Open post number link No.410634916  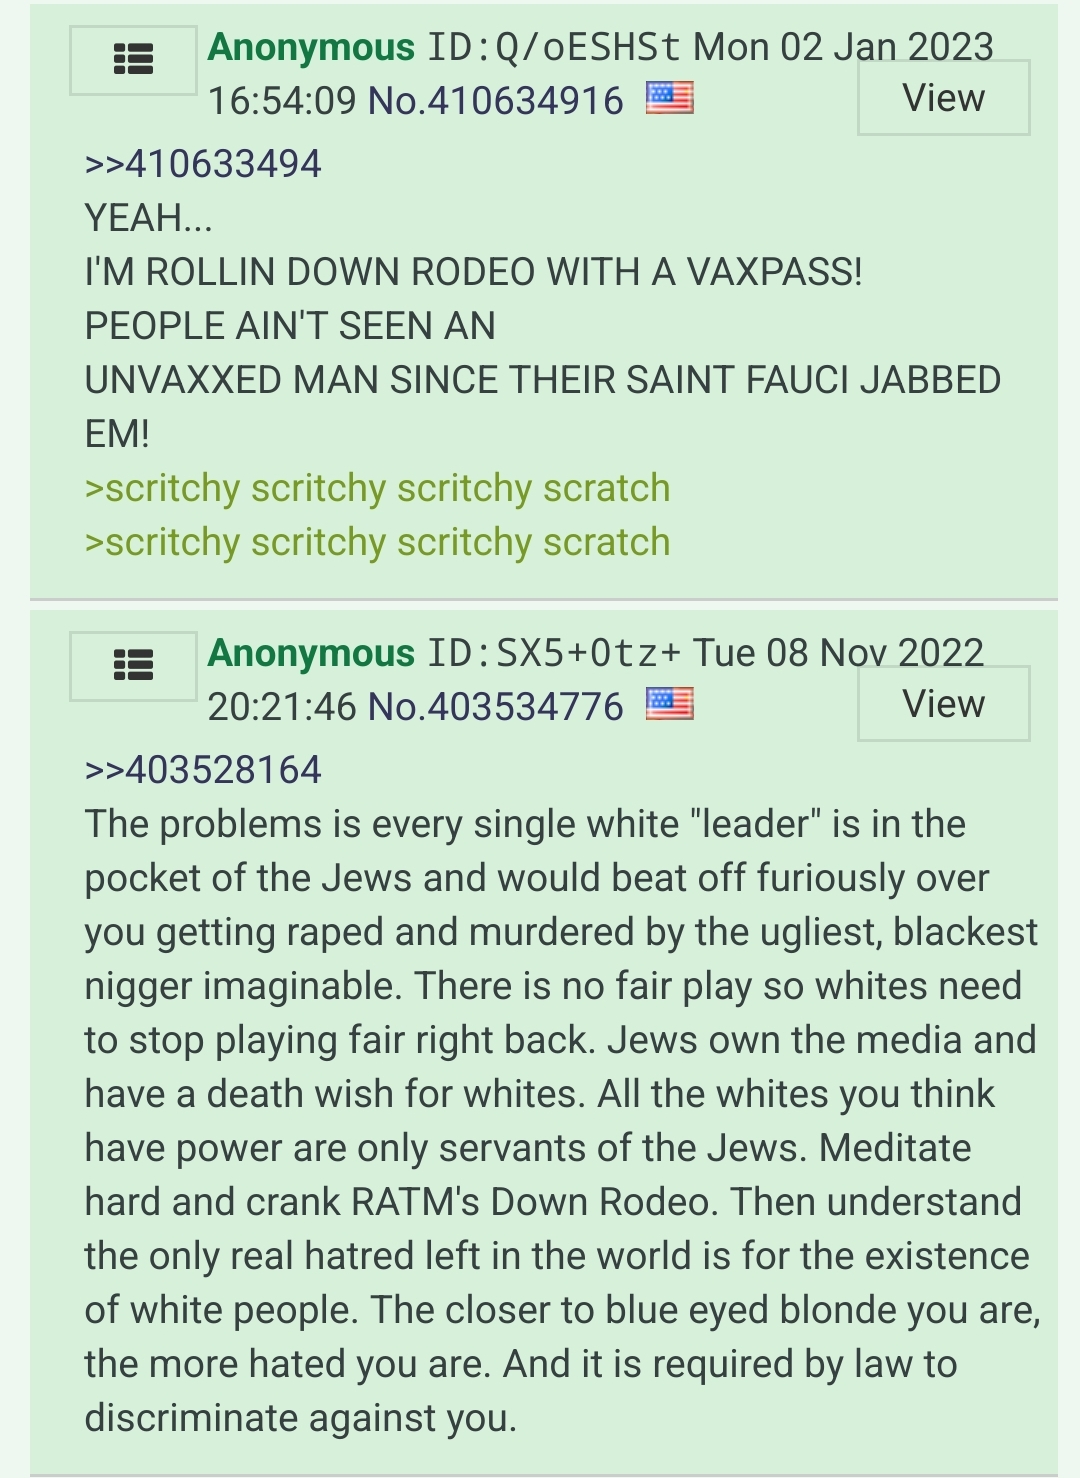click(x=496, y=100)
